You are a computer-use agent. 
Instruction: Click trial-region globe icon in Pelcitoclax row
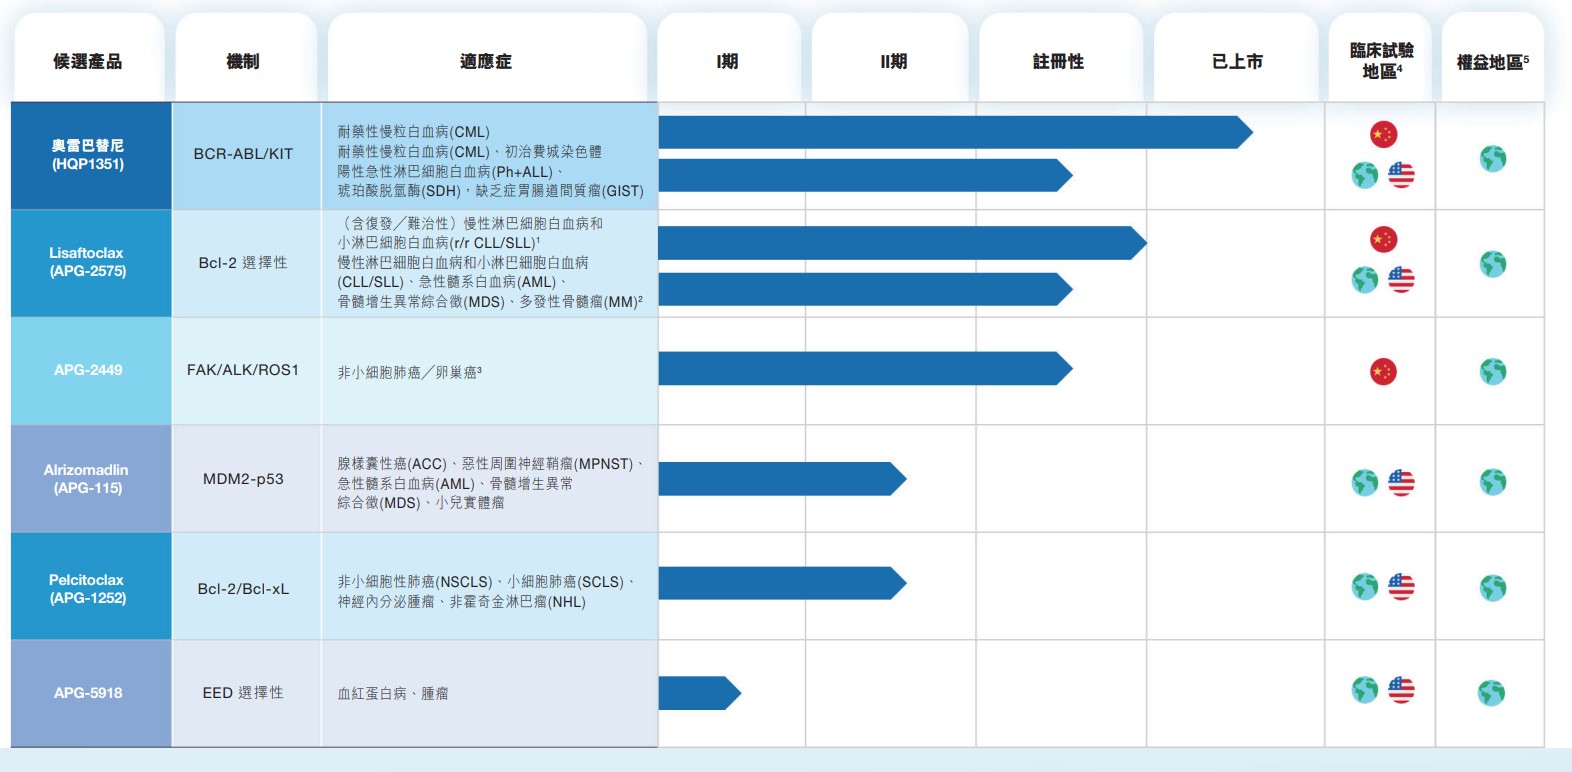click(1365, 587)
